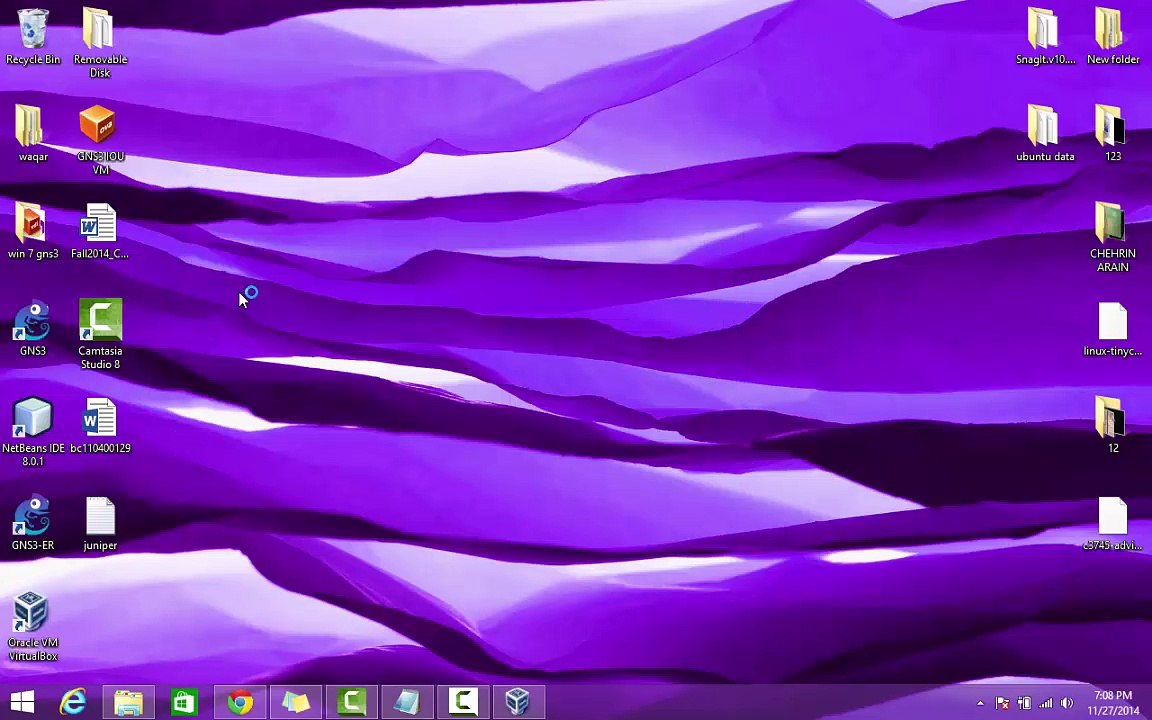Show hidden system tray icons
This screenshot has height=720, width=1152.
(x=980, y=703)
